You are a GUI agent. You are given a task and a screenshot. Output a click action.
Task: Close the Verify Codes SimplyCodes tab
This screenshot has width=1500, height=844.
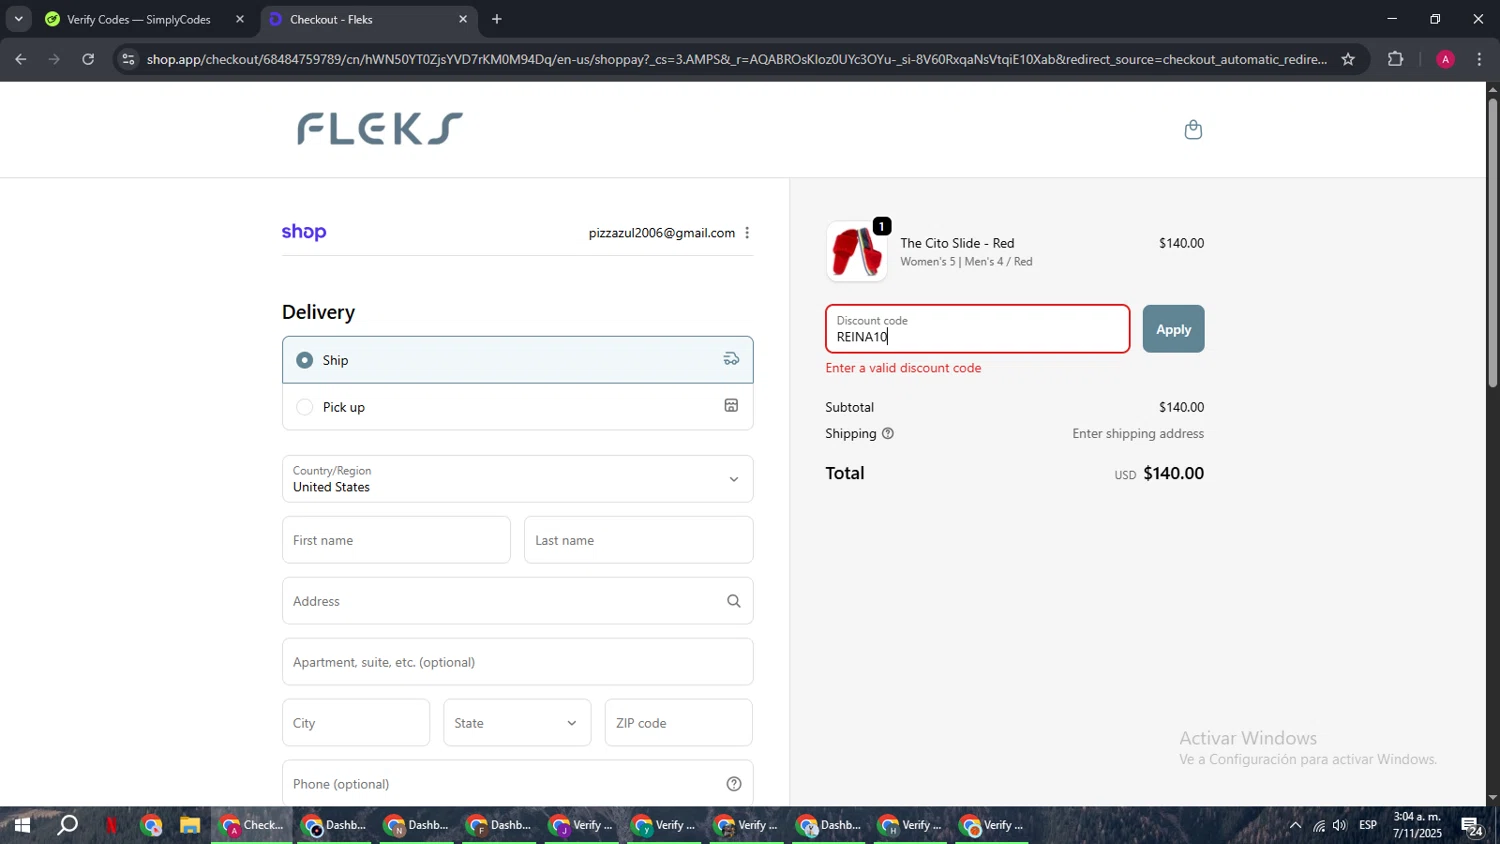pyautogui.click(x=240, y=19)
